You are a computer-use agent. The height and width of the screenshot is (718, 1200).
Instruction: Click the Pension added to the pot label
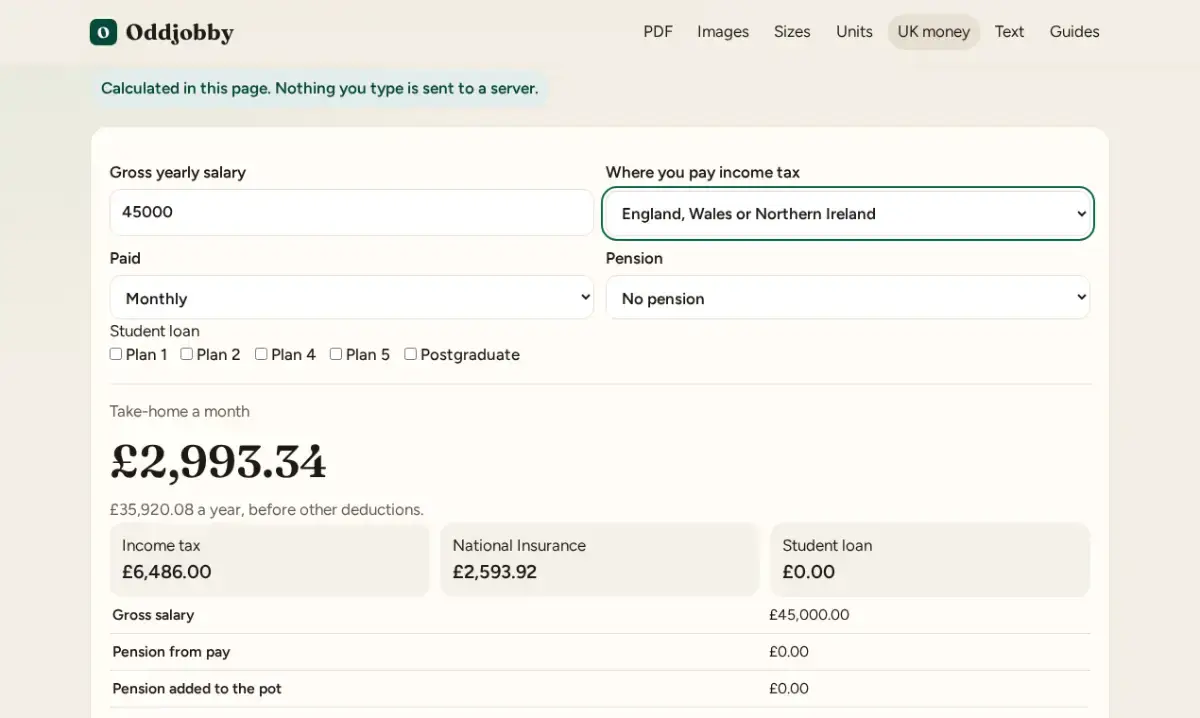point(197,689)
